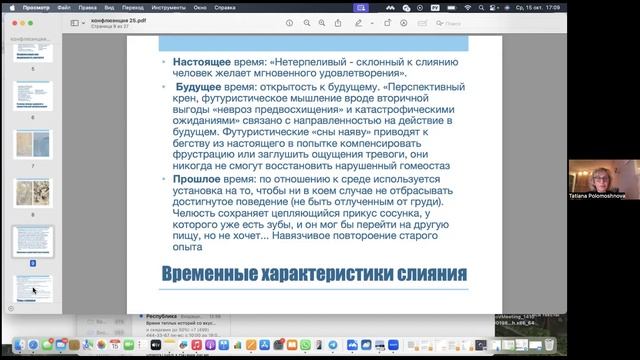Click the form filling toolbar icon
The width and height of the screenshot is (640, 360).
coord(422,23)
